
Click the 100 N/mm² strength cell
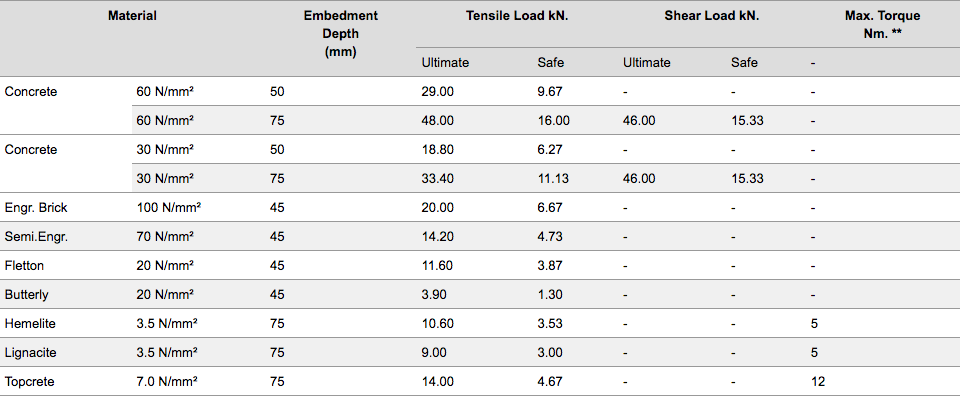coord(169,207)
